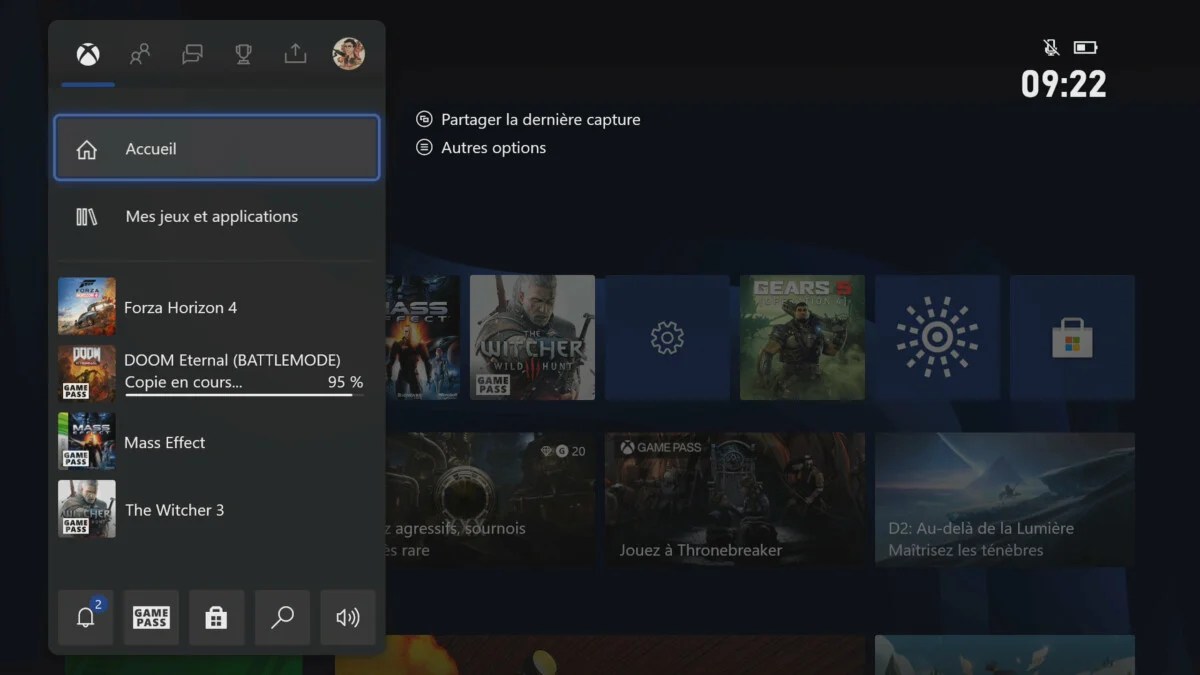Open the Achievements trophy tab
The width and height of the screenshot is (1200, 675).
243,54
